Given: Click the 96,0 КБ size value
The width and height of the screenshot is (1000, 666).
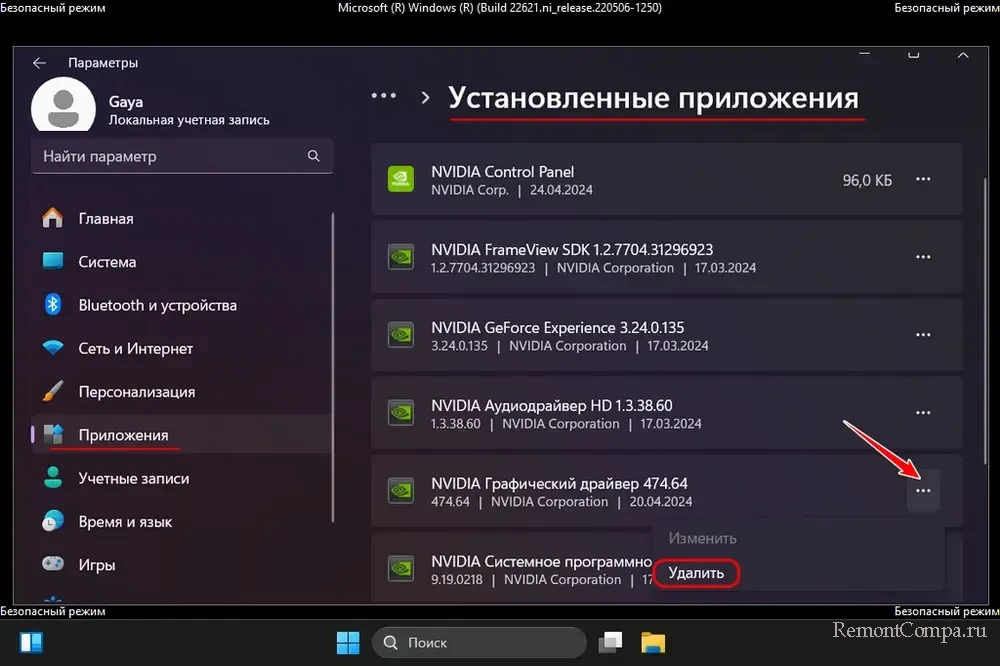Looking at the screenshot, I should click(x=867, y=181).
